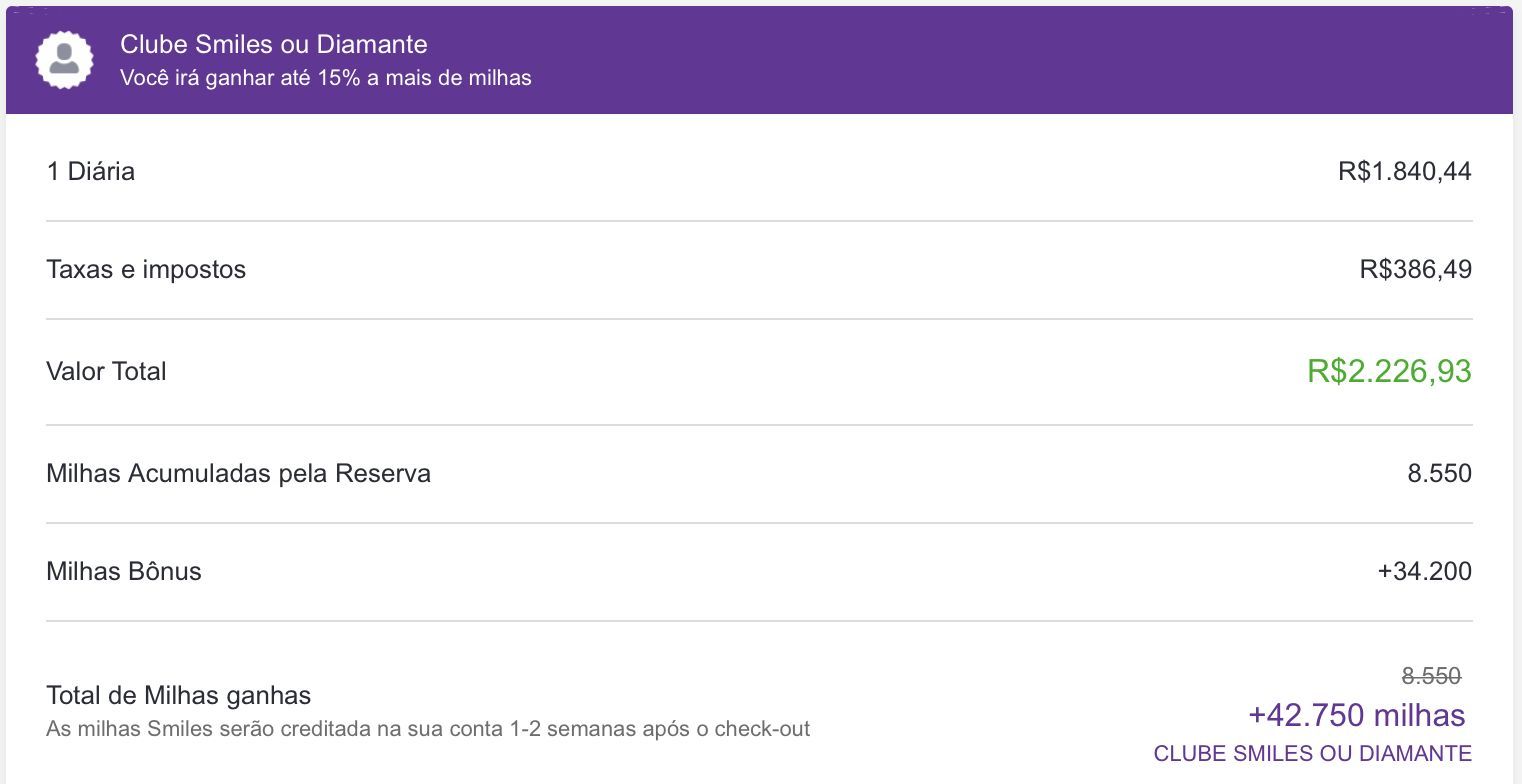
Task: Open the CLUBE SMILES OU DIAMANTE link
Action: click(1313, 754)
